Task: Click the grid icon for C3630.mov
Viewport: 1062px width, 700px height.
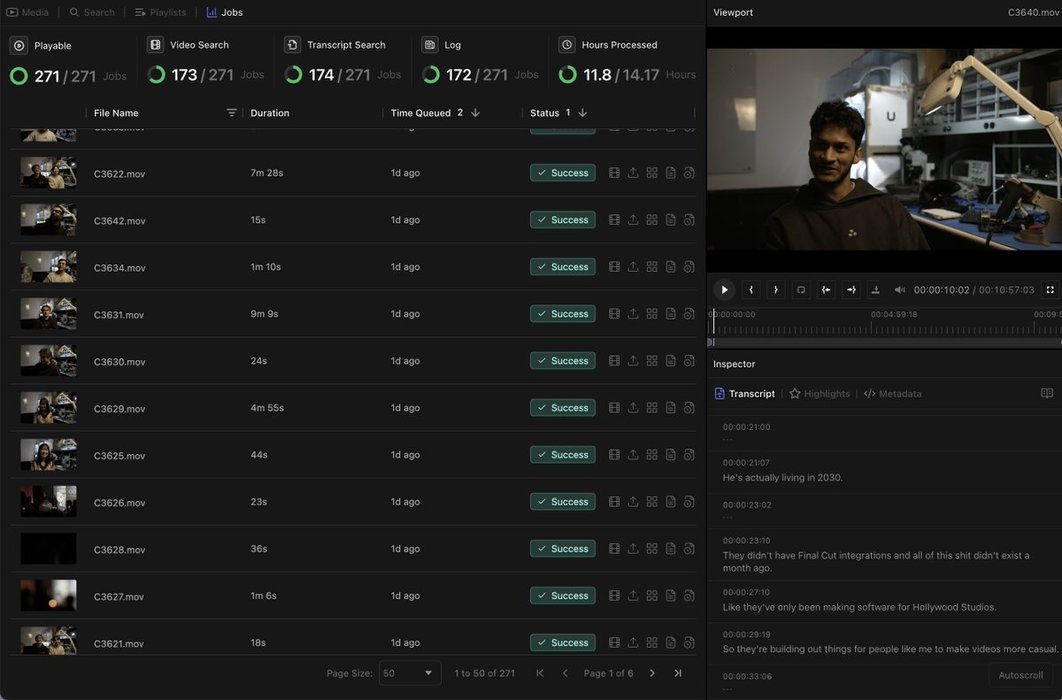Action: 652,361
